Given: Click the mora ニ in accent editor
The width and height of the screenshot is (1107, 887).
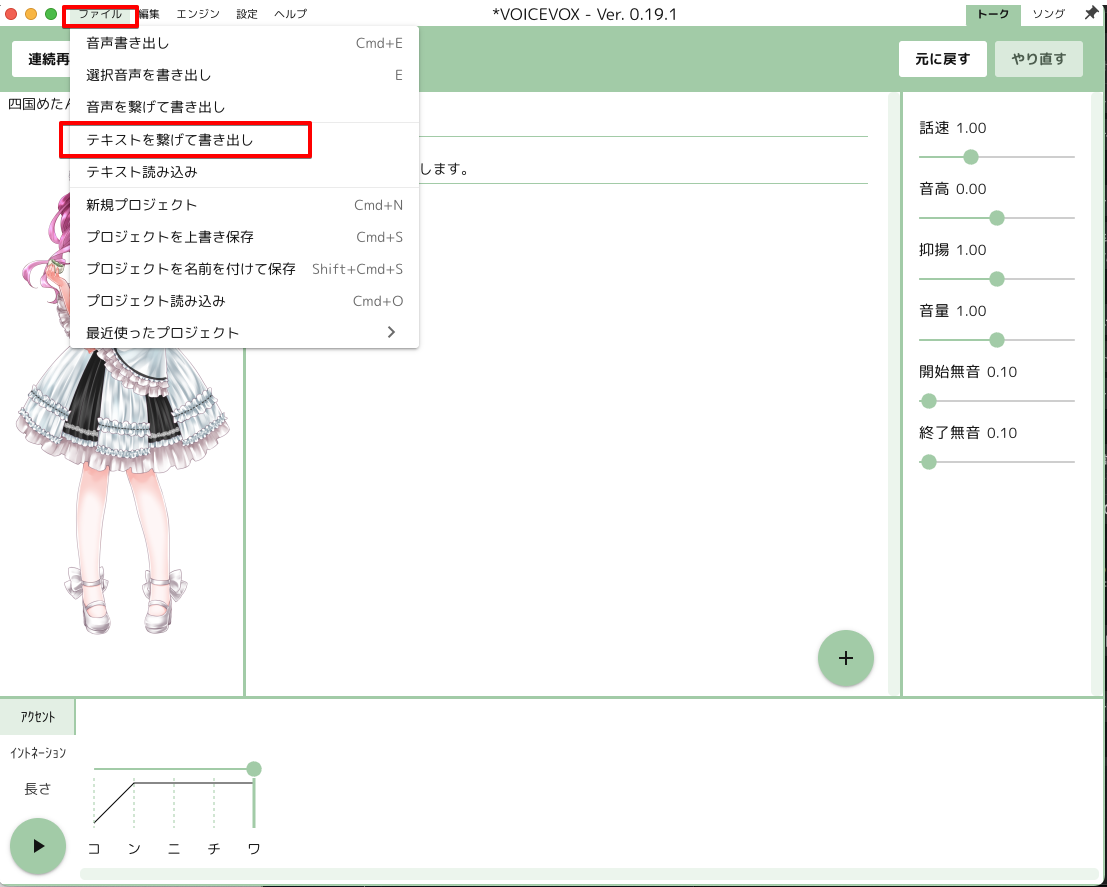Looking at the screenshot, I should coord(174,848).
